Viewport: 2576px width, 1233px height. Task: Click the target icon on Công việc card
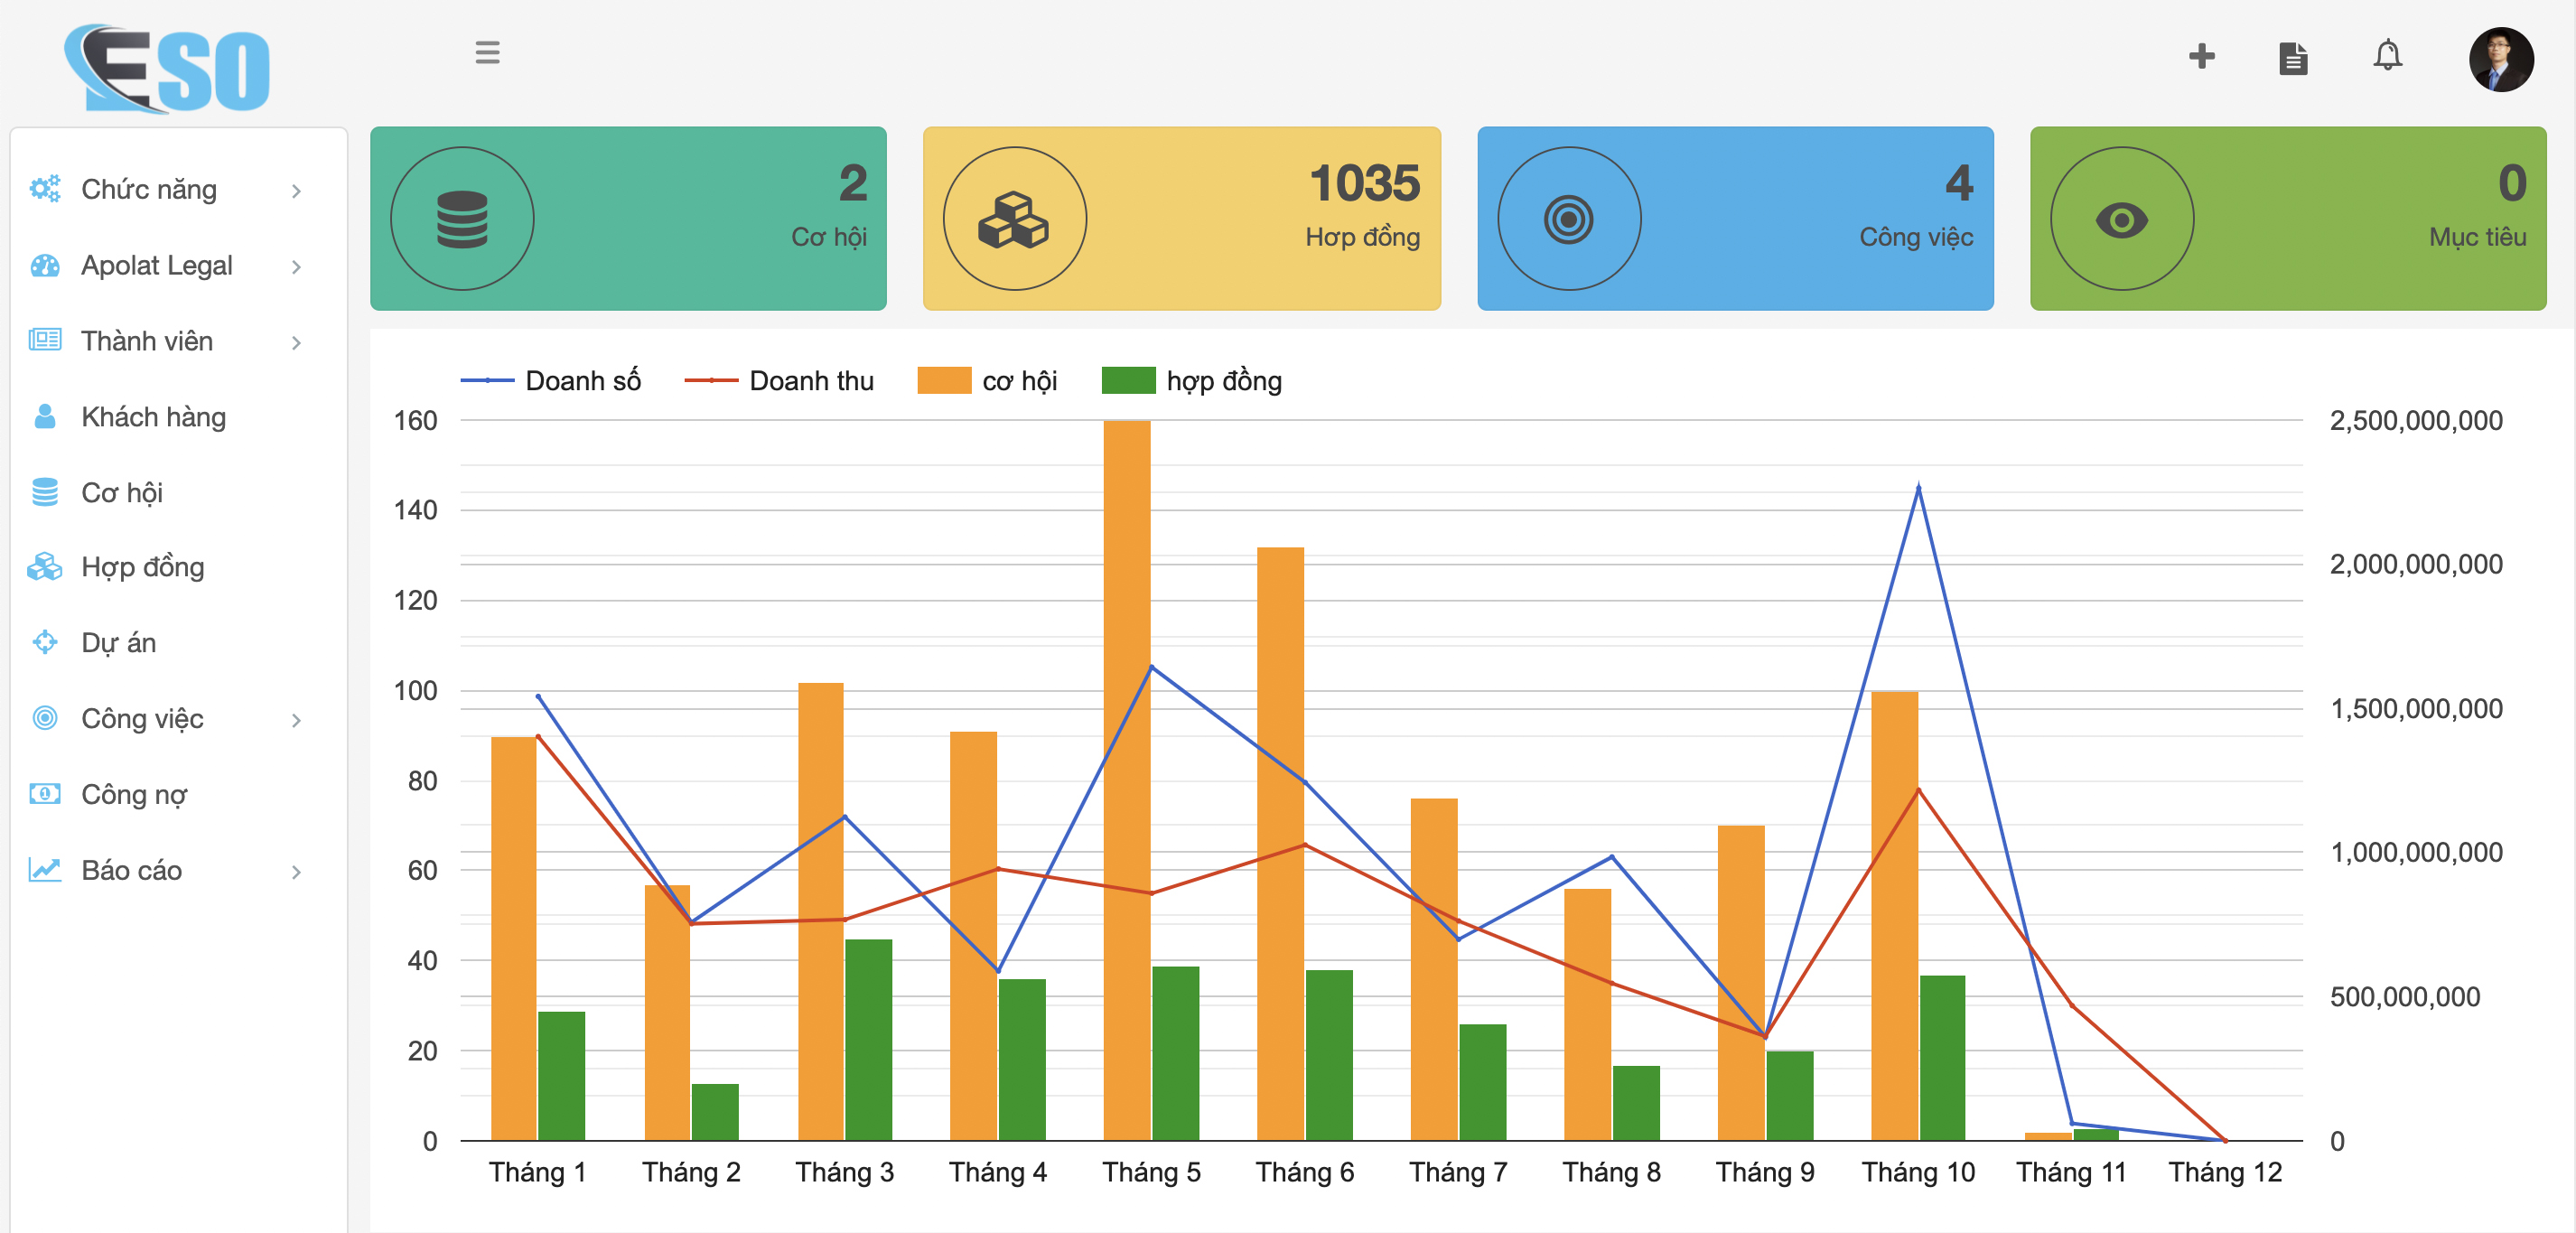tap(1568, 219)
